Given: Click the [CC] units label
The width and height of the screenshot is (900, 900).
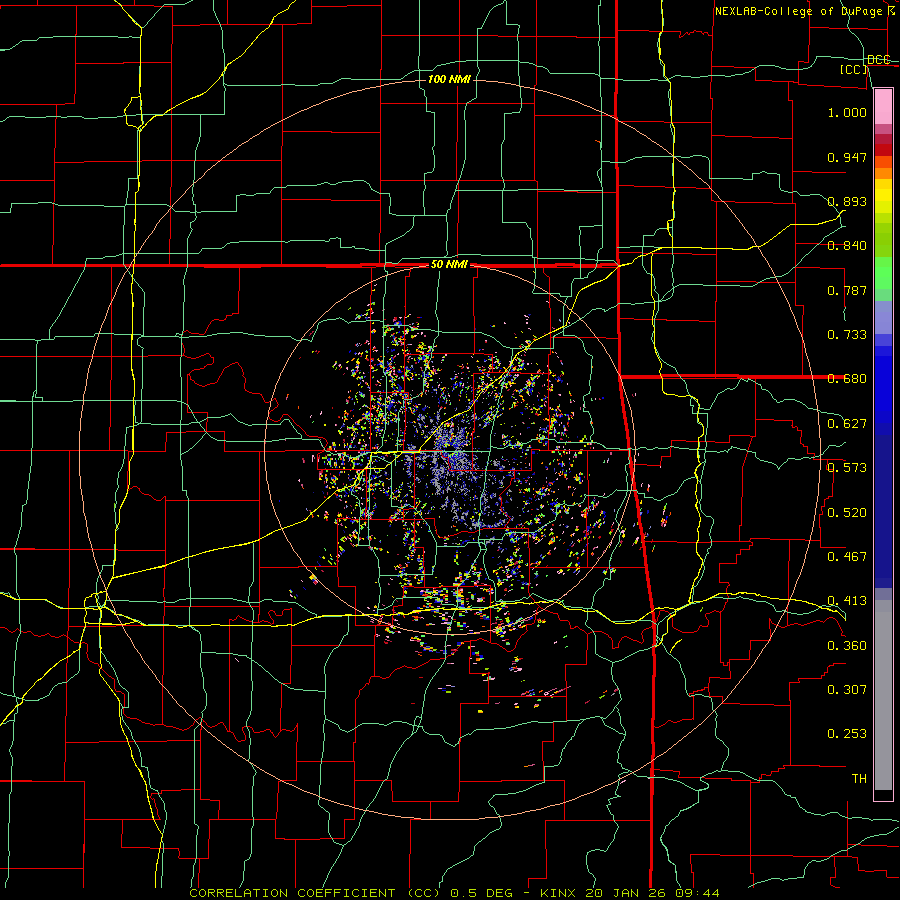Looking at the screenshot, I should point(854,70).
